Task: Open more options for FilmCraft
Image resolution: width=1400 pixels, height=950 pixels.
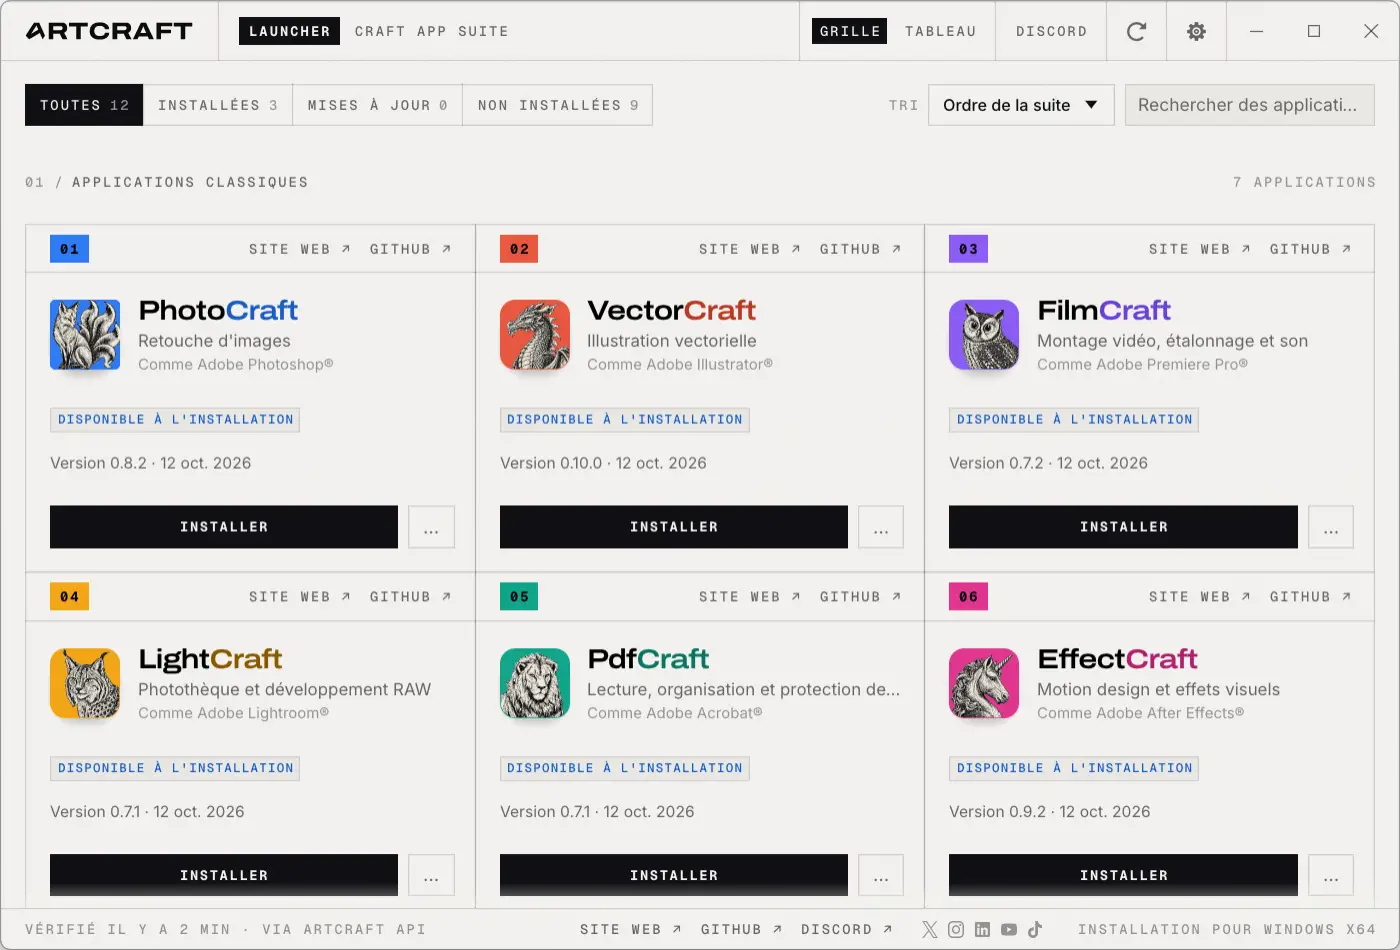Action: click(x=1331, y=527)
